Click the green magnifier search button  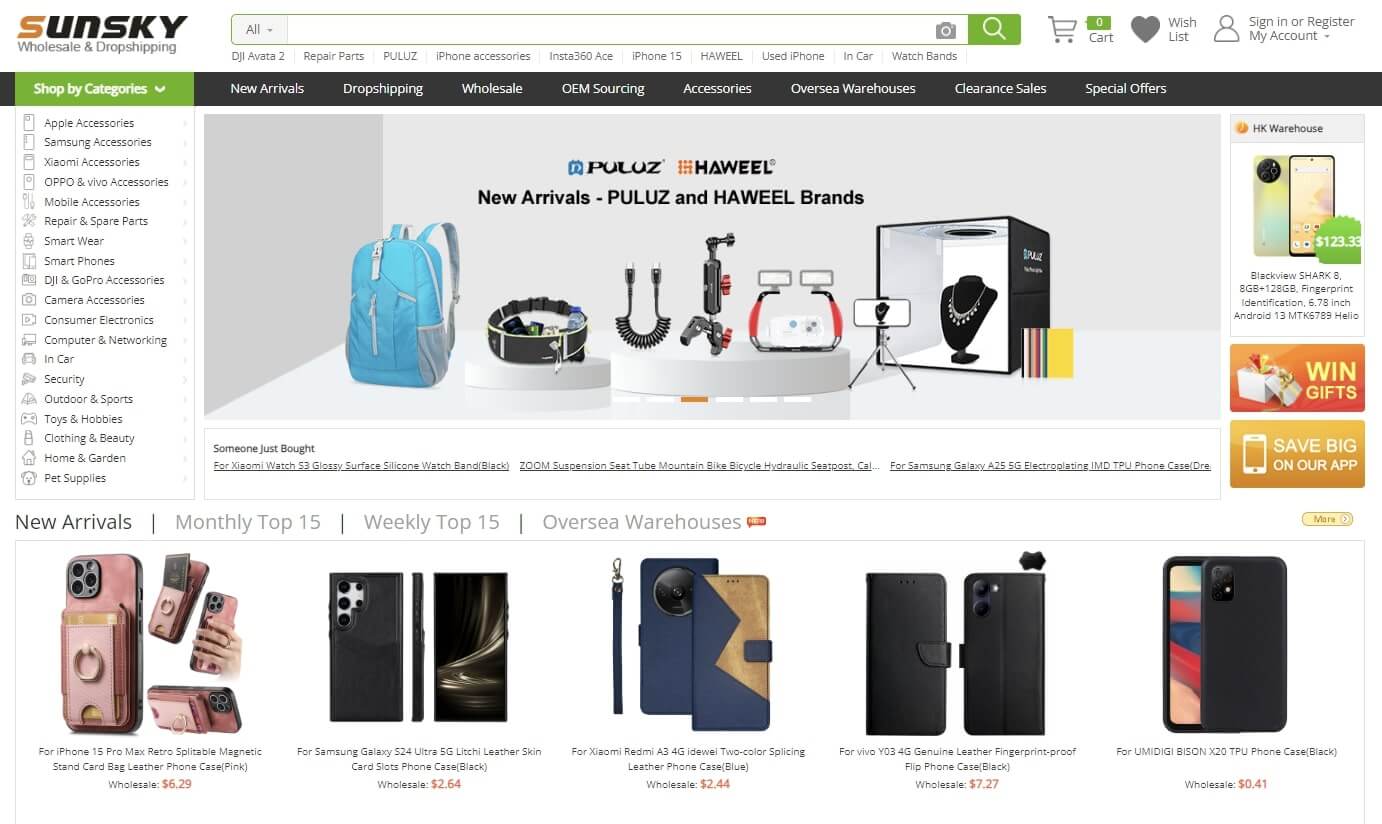click(994, 29)
